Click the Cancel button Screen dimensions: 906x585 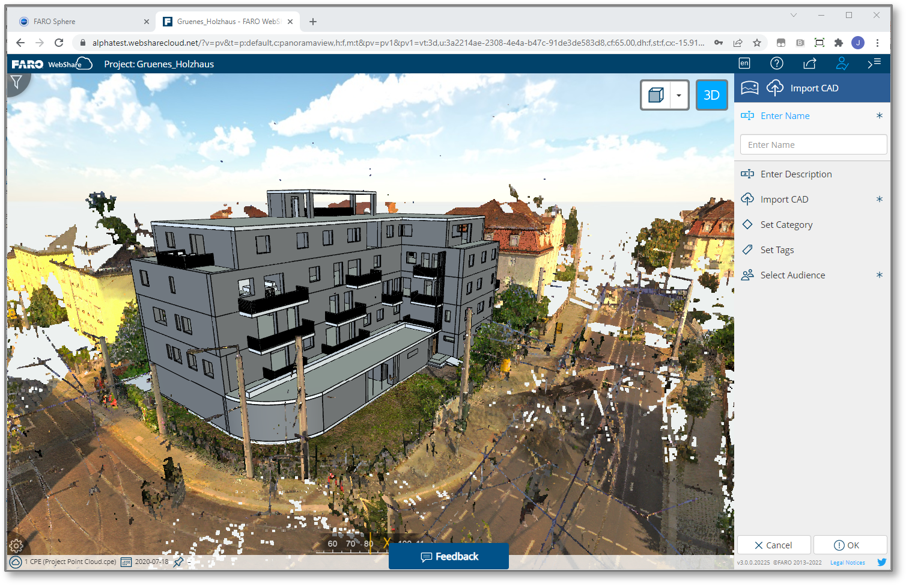[773, 545]
